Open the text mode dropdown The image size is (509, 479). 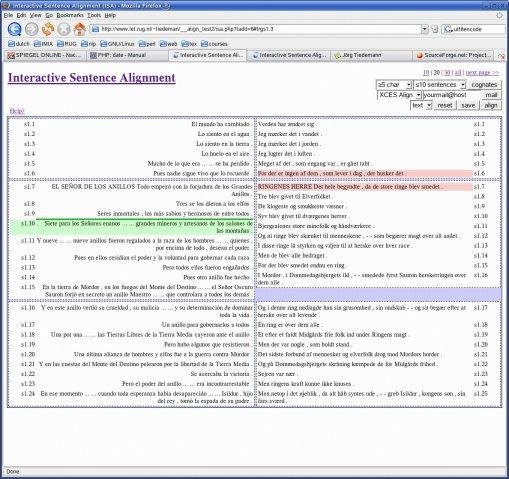click(421, 105)
